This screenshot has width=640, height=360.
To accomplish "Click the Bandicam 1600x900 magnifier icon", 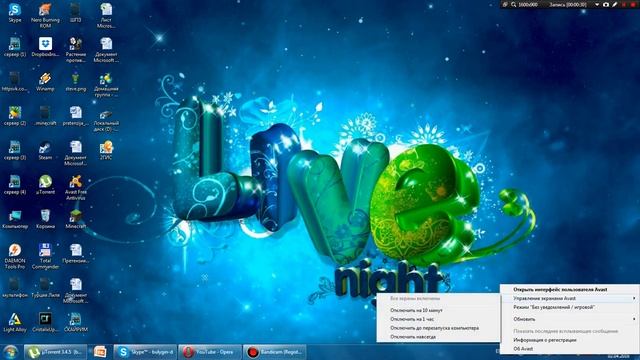I will tap(514, 4).
